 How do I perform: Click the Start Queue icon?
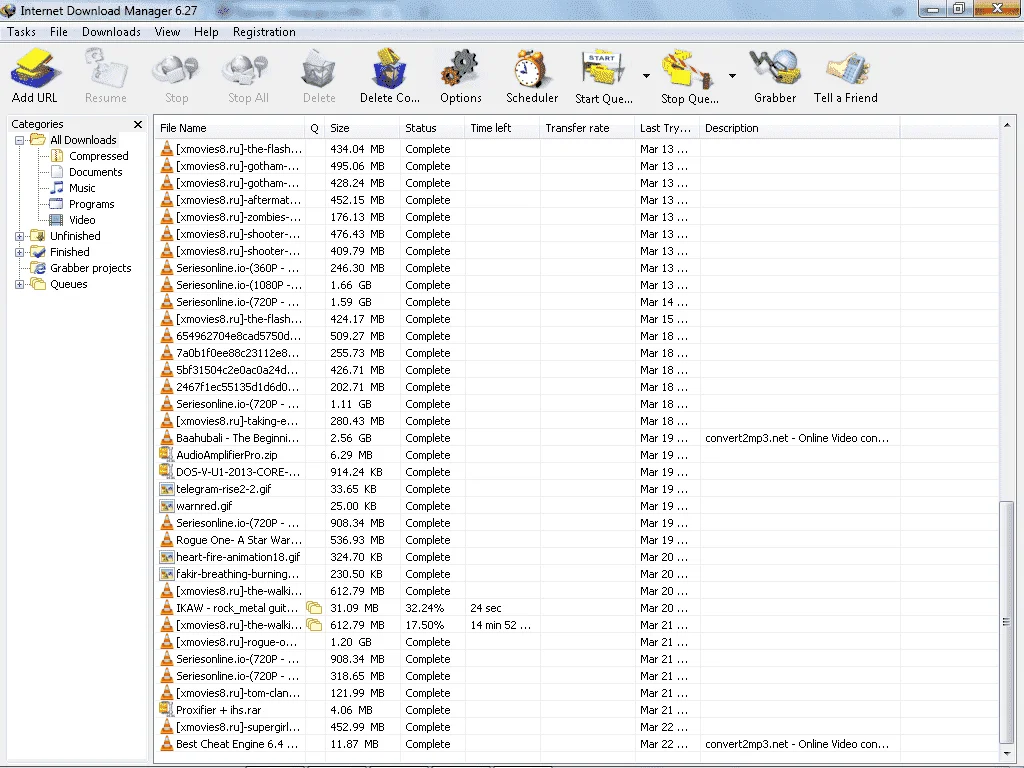(x=603, y=69)
